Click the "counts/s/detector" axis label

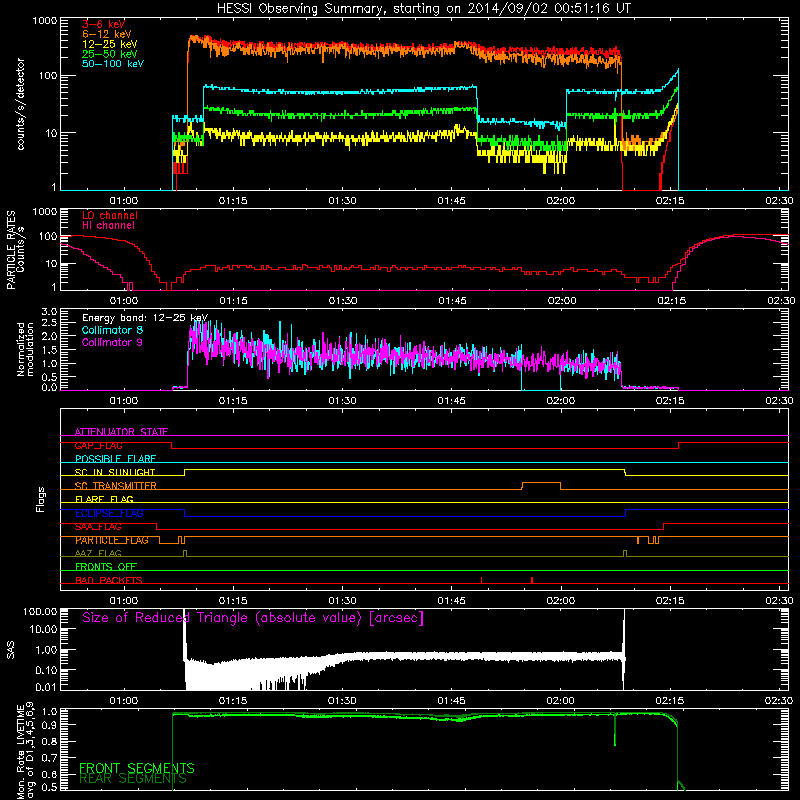[20, 104]
